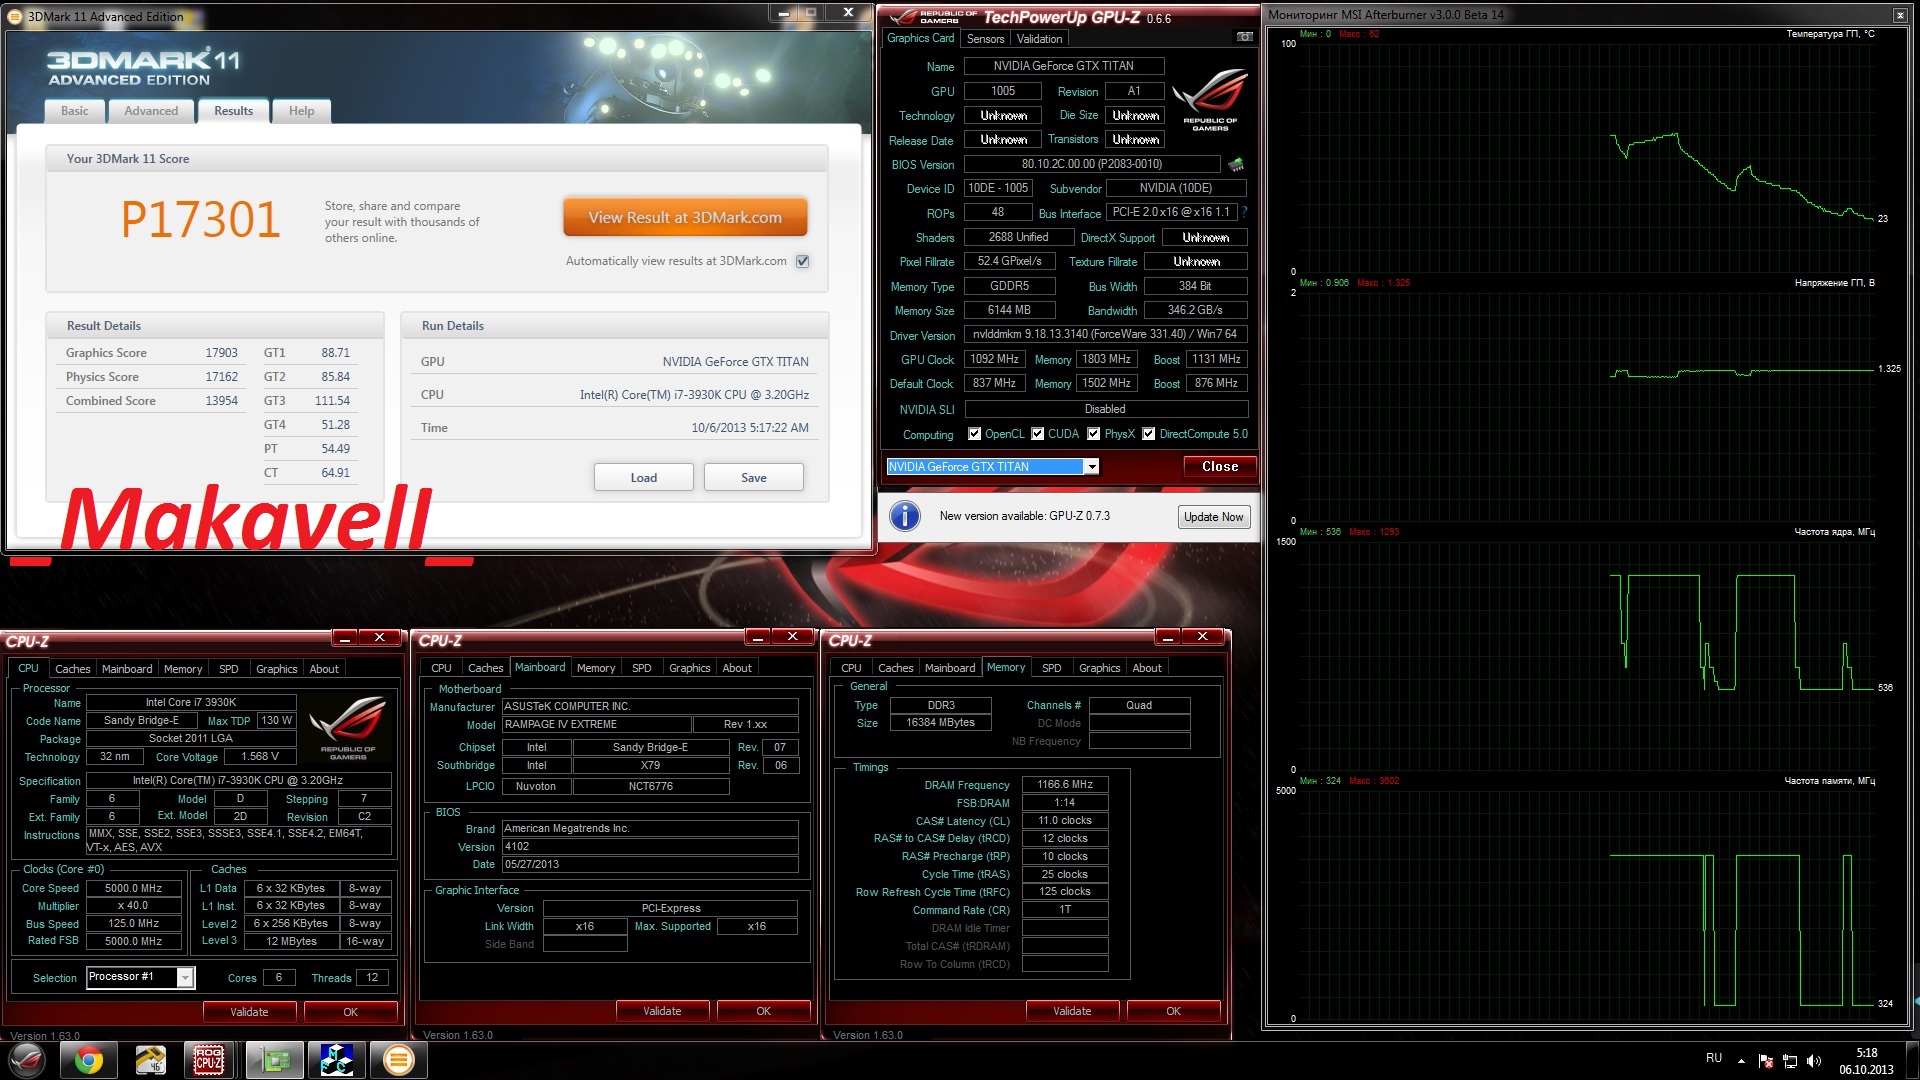Screen dimensions: 1920x1080
Task: Open the Sensors tab in GPU-Z
Action: [985, 39]
